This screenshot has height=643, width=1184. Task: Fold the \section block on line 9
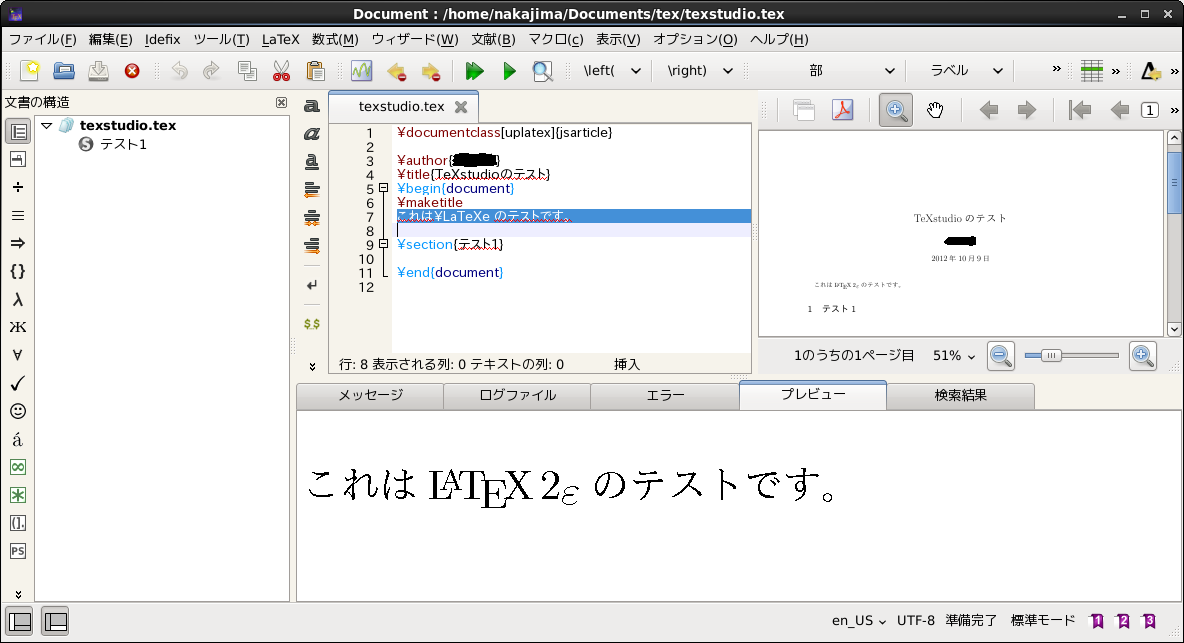tap(384, 244)
